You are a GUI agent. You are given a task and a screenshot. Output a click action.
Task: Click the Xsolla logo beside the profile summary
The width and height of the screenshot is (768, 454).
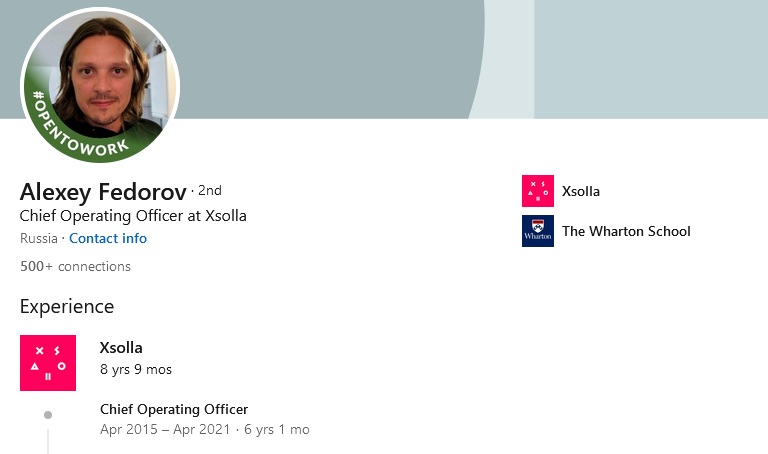pos(537,191)
